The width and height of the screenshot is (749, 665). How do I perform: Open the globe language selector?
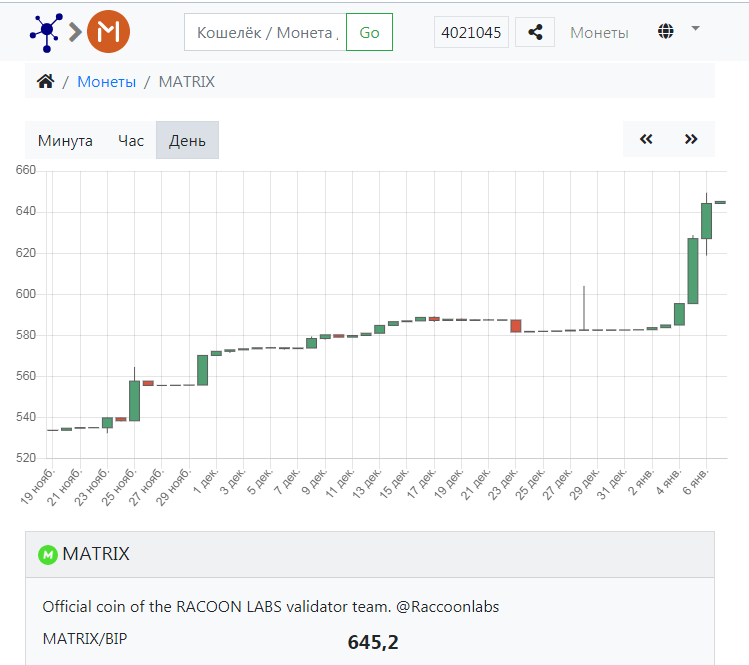tap(665, 32)
